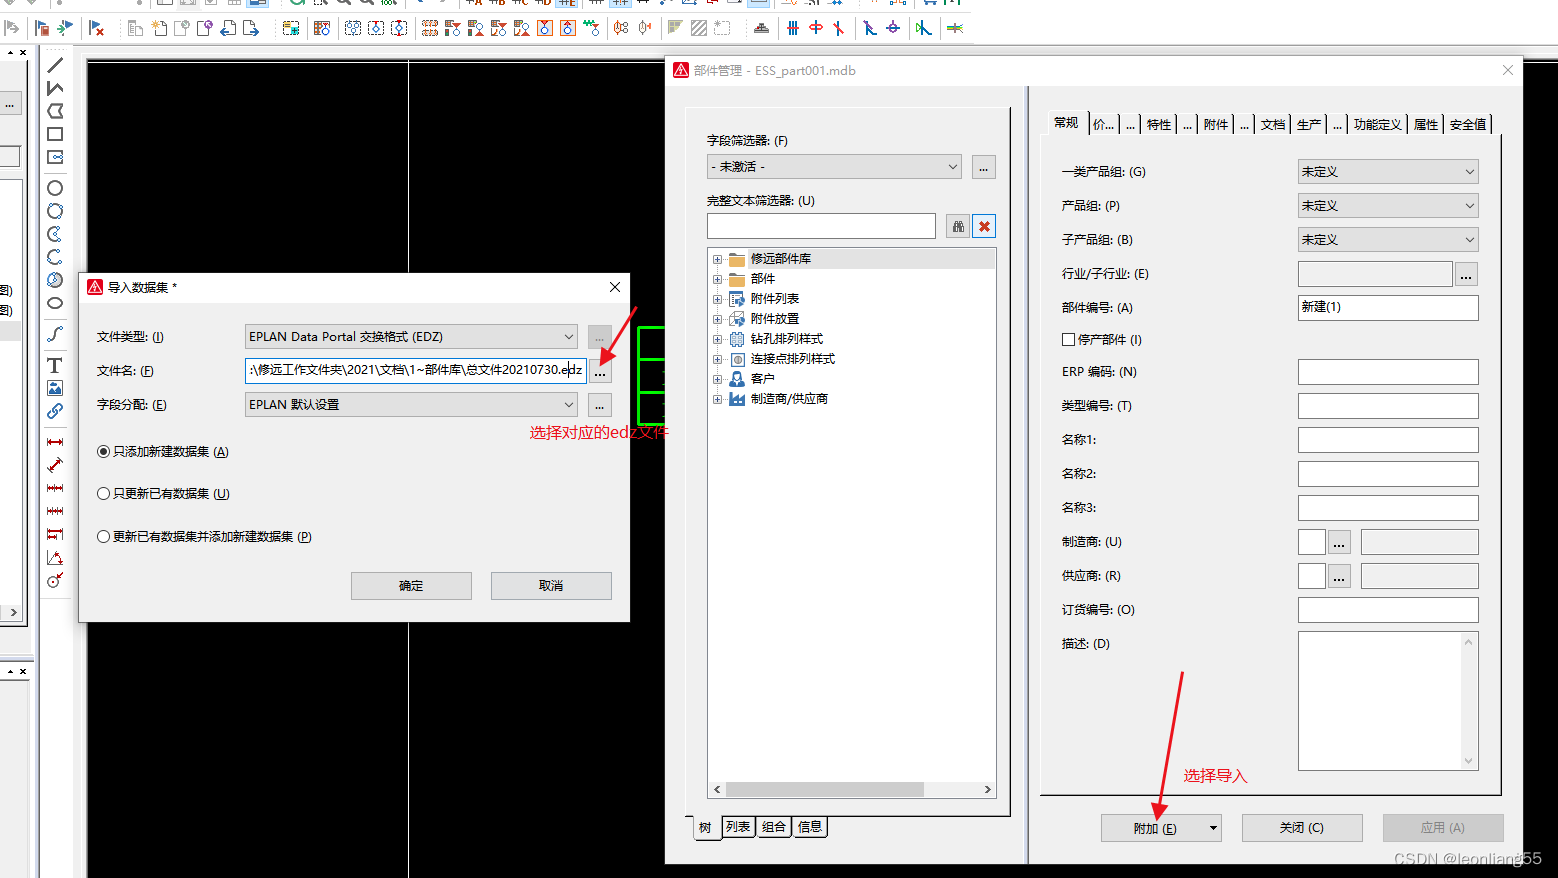This screenshot has height=878, width=1558.
Task: Select 只添加新建数据集 radio option
Action: [103, 452]
